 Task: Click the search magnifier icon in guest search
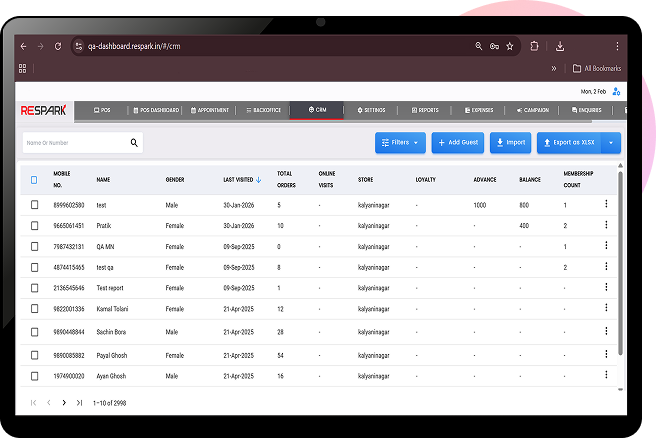[x=134, y=143]
